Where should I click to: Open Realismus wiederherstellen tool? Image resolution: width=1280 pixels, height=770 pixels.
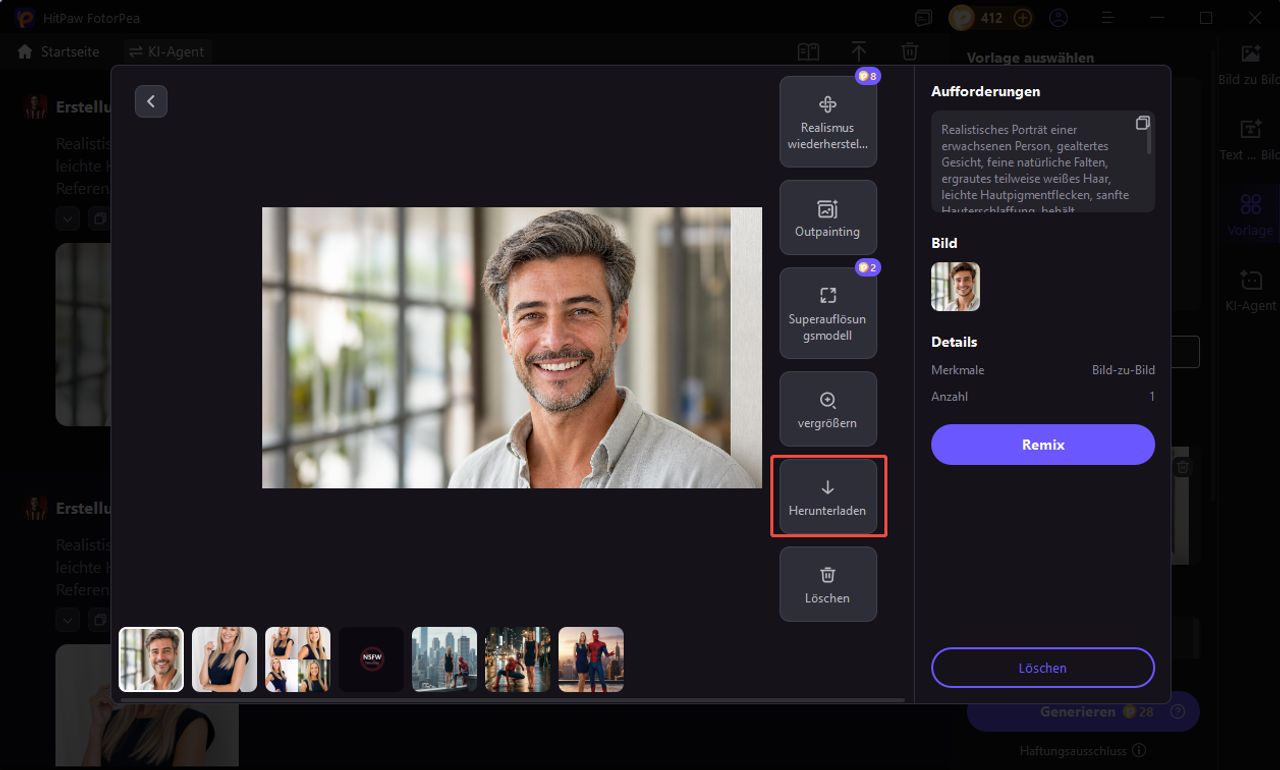tap(828, 122)
